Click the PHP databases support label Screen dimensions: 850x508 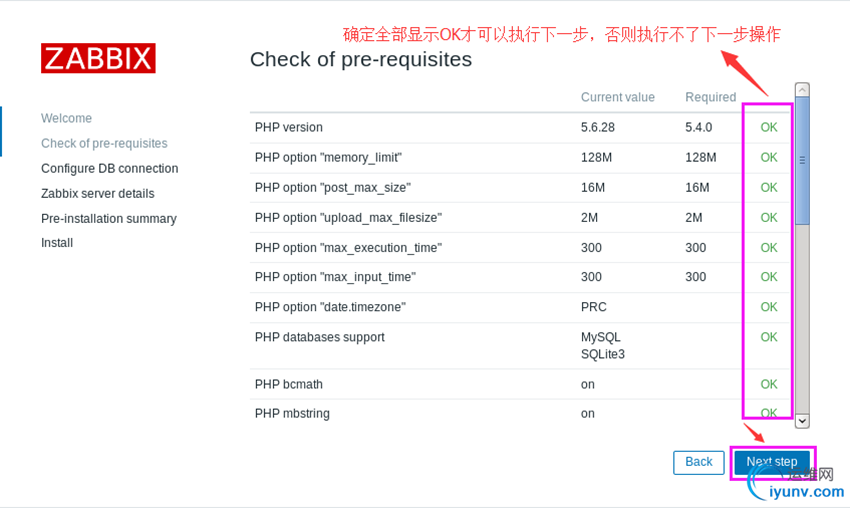[x=319, y=337]
